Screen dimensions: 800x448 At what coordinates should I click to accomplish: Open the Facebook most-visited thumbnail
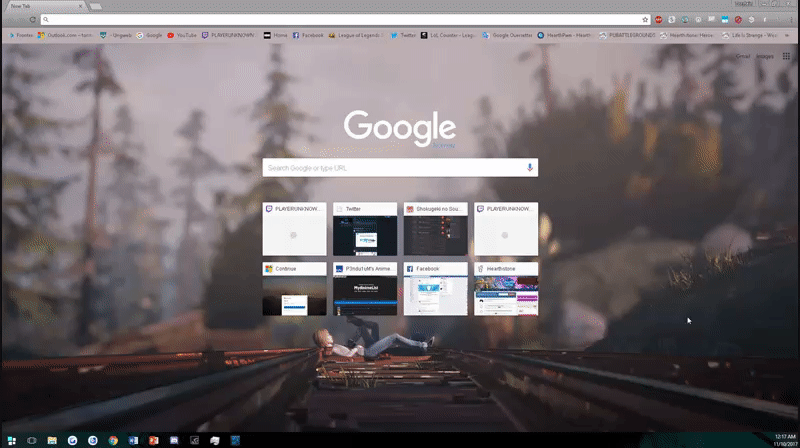pyautogui.click(x=435, y=289)
